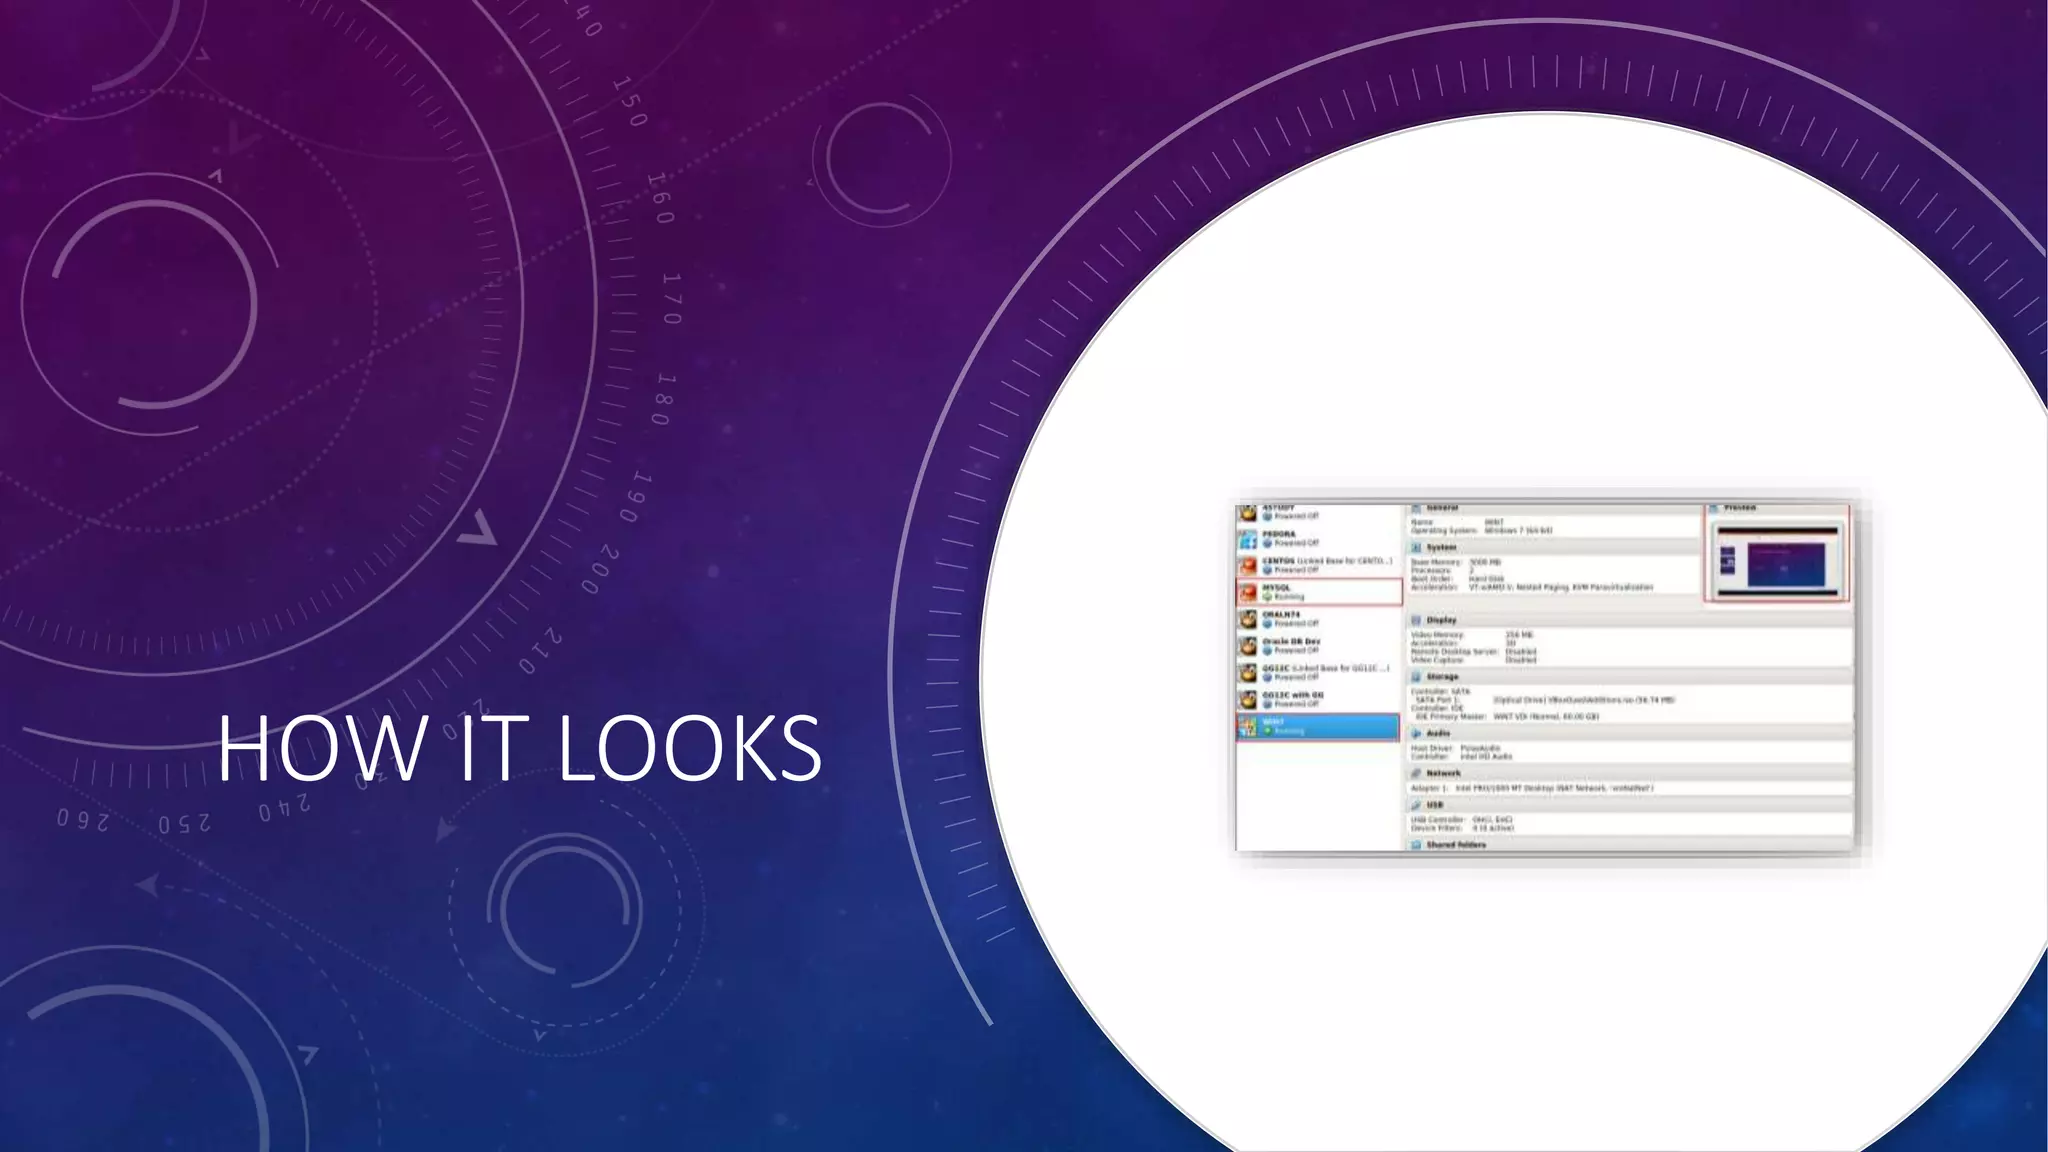This screenshot has width=2048, height=1152.
Task: Click the Network section icon
Action: (1416, 773)
